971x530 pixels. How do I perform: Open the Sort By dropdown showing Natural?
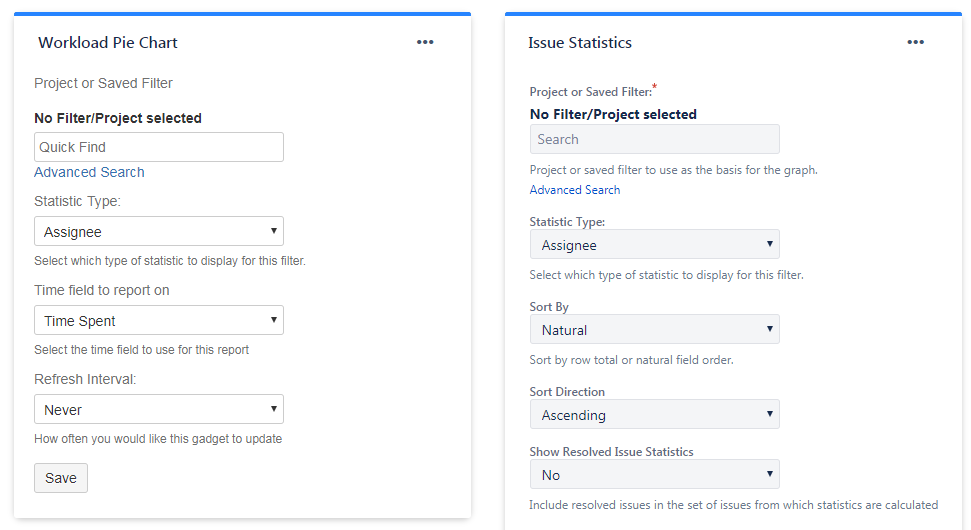(x=654, y=330)
